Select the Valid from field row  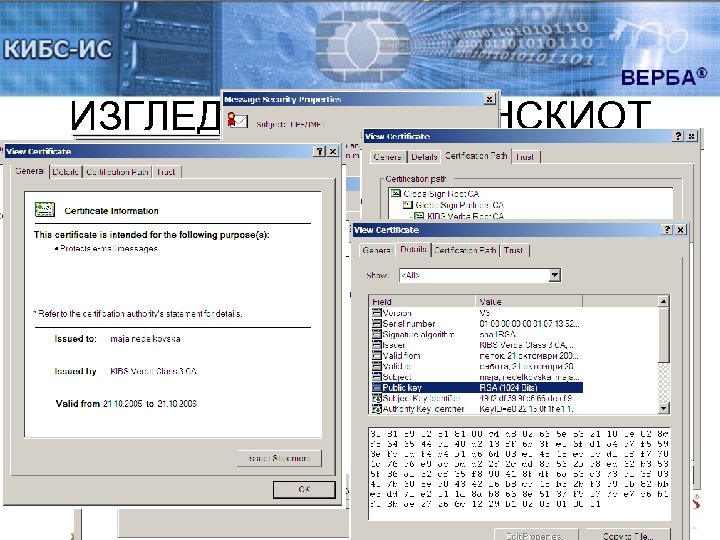click(x=477, y=355)
